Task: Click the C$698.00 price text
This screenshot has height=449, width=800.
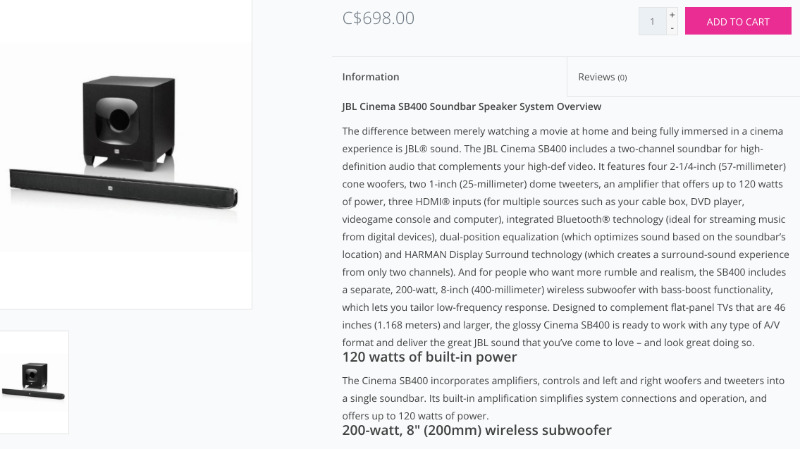Action: tap(378, 18)
